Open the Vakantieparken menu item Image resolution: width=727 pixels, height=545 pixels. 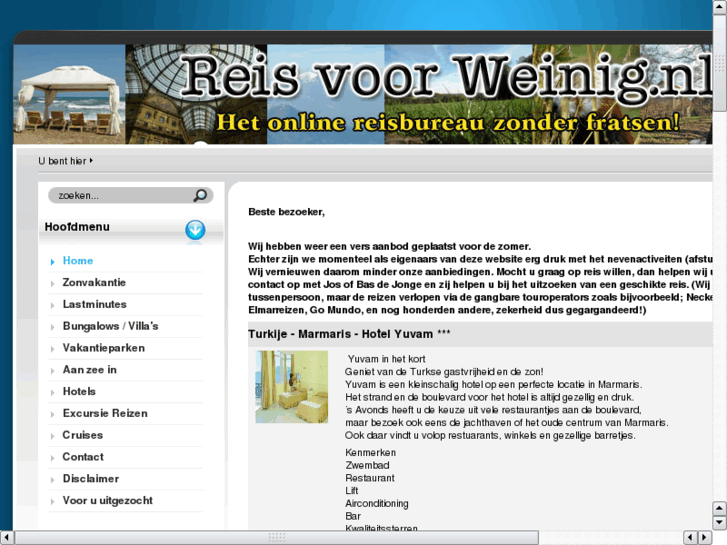(104, 348)
